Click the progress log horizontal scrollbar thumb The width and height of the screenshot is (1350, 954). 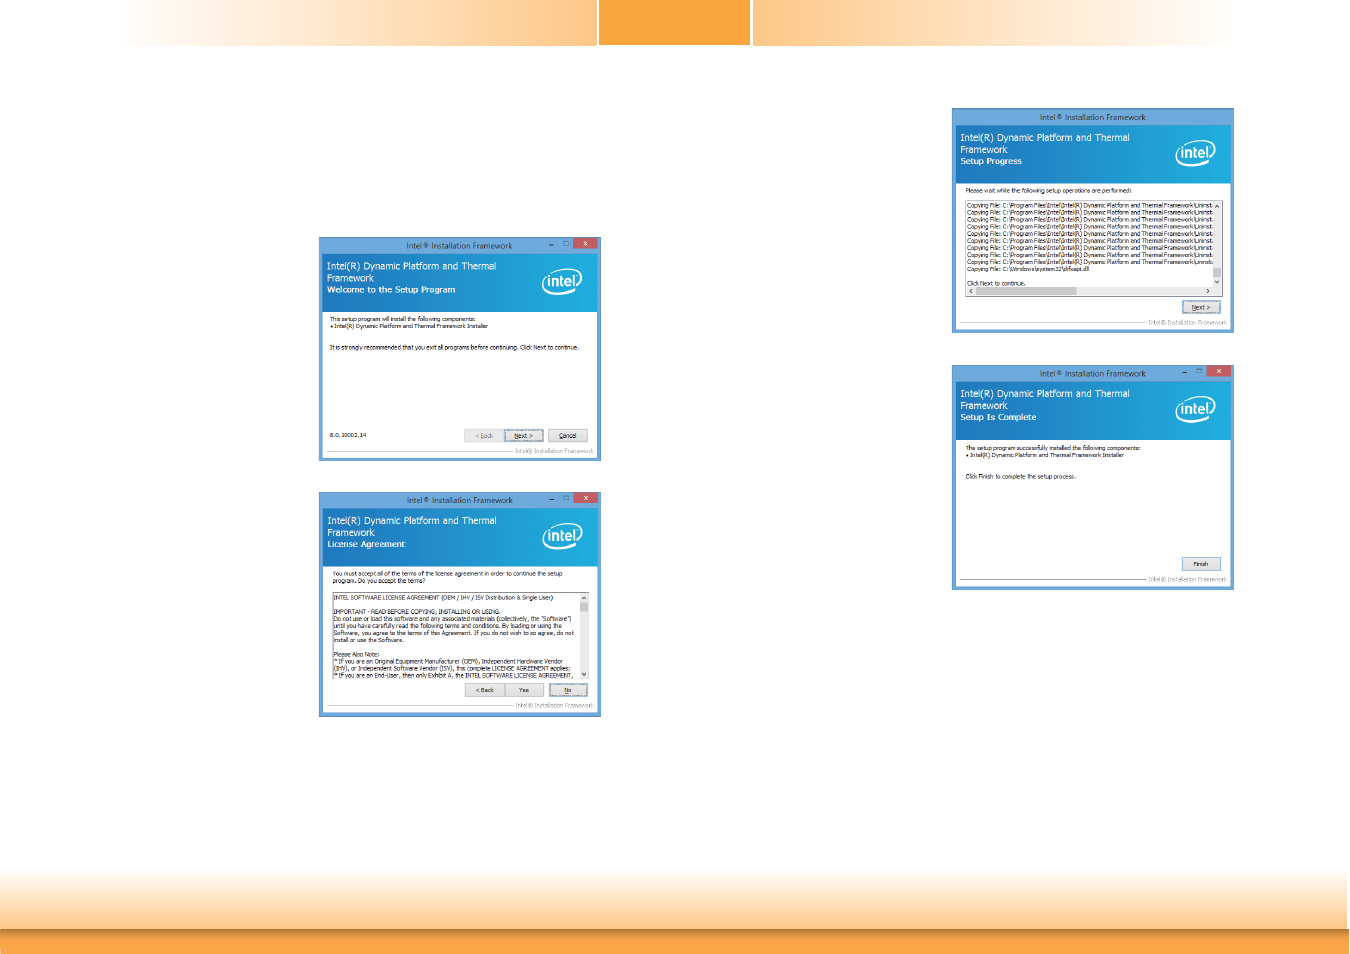(1026, 291)
